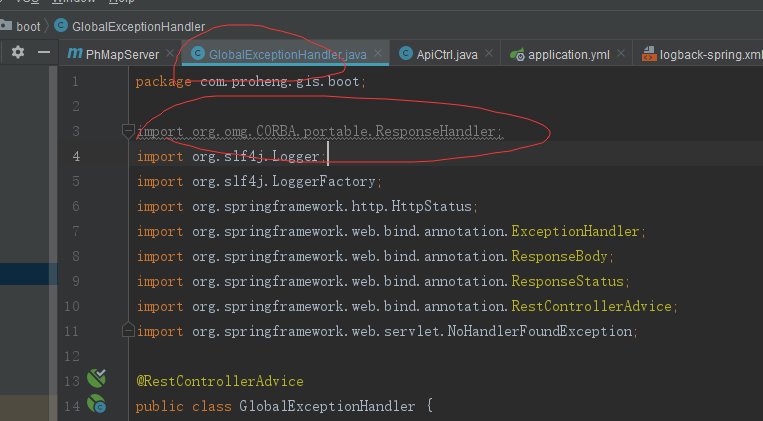Image resolution: width=763 pixels, height=421 pixels.
Task: Click the @RestControllerAdvice annotation
Action: 219,381
